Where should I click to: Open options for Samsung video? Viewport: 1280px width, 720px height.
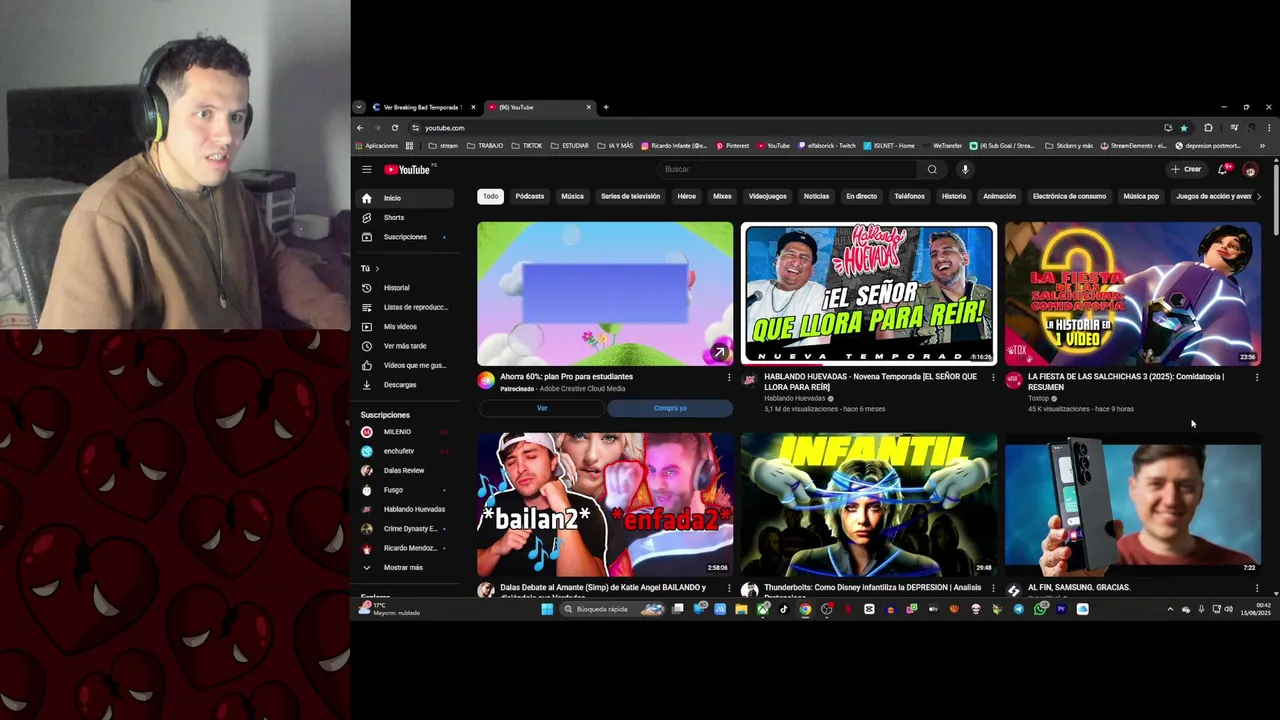[x=1257, y=589]
